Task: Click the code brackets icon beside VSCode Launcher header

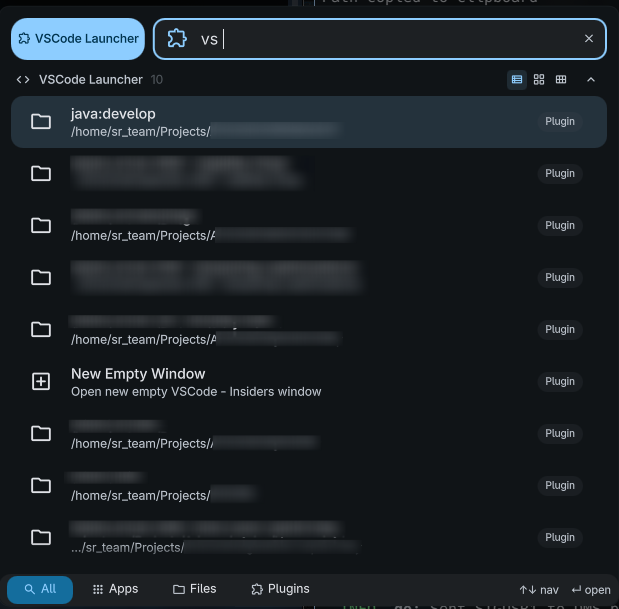Action: click(x=23, y=80)
